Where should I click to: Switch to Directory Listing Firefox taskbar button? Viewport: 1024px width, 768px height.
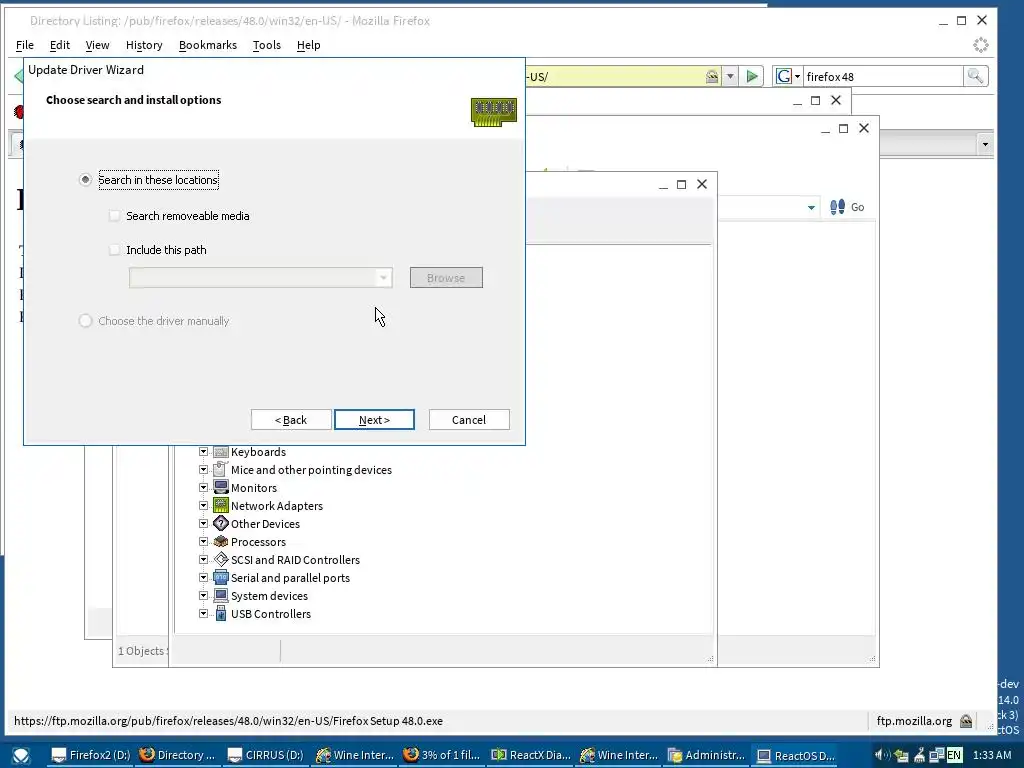pos(178,756)
